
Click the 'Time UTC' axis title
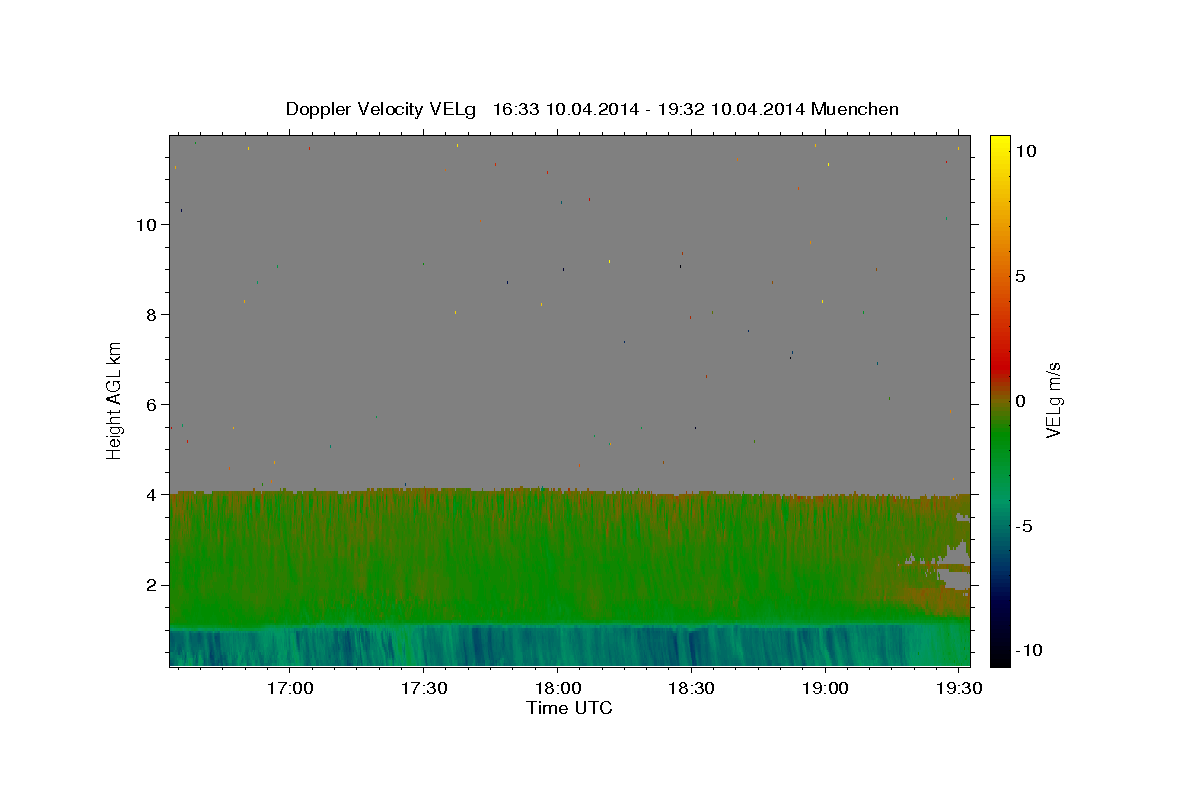point(569,708)
